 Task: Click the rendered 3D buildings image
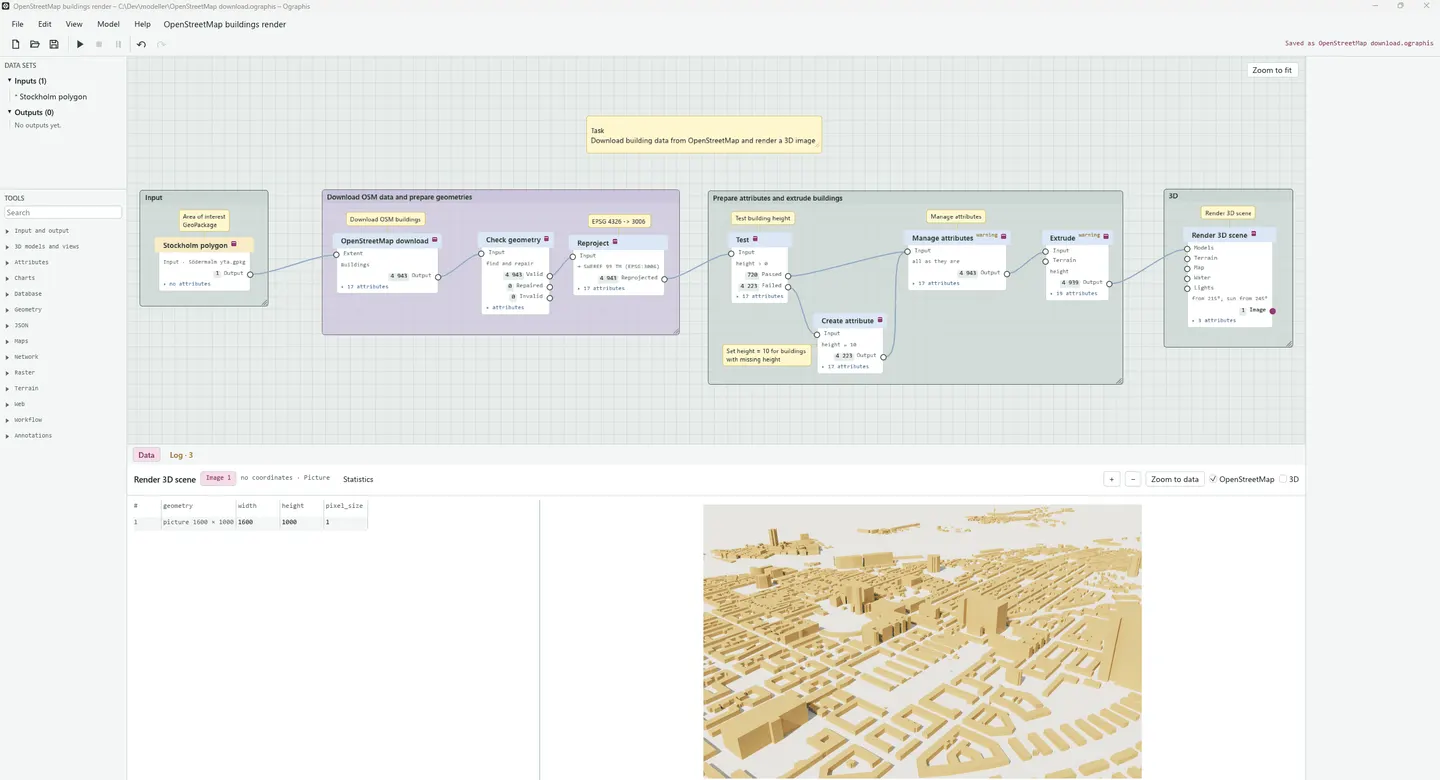[x=922, y=641]
